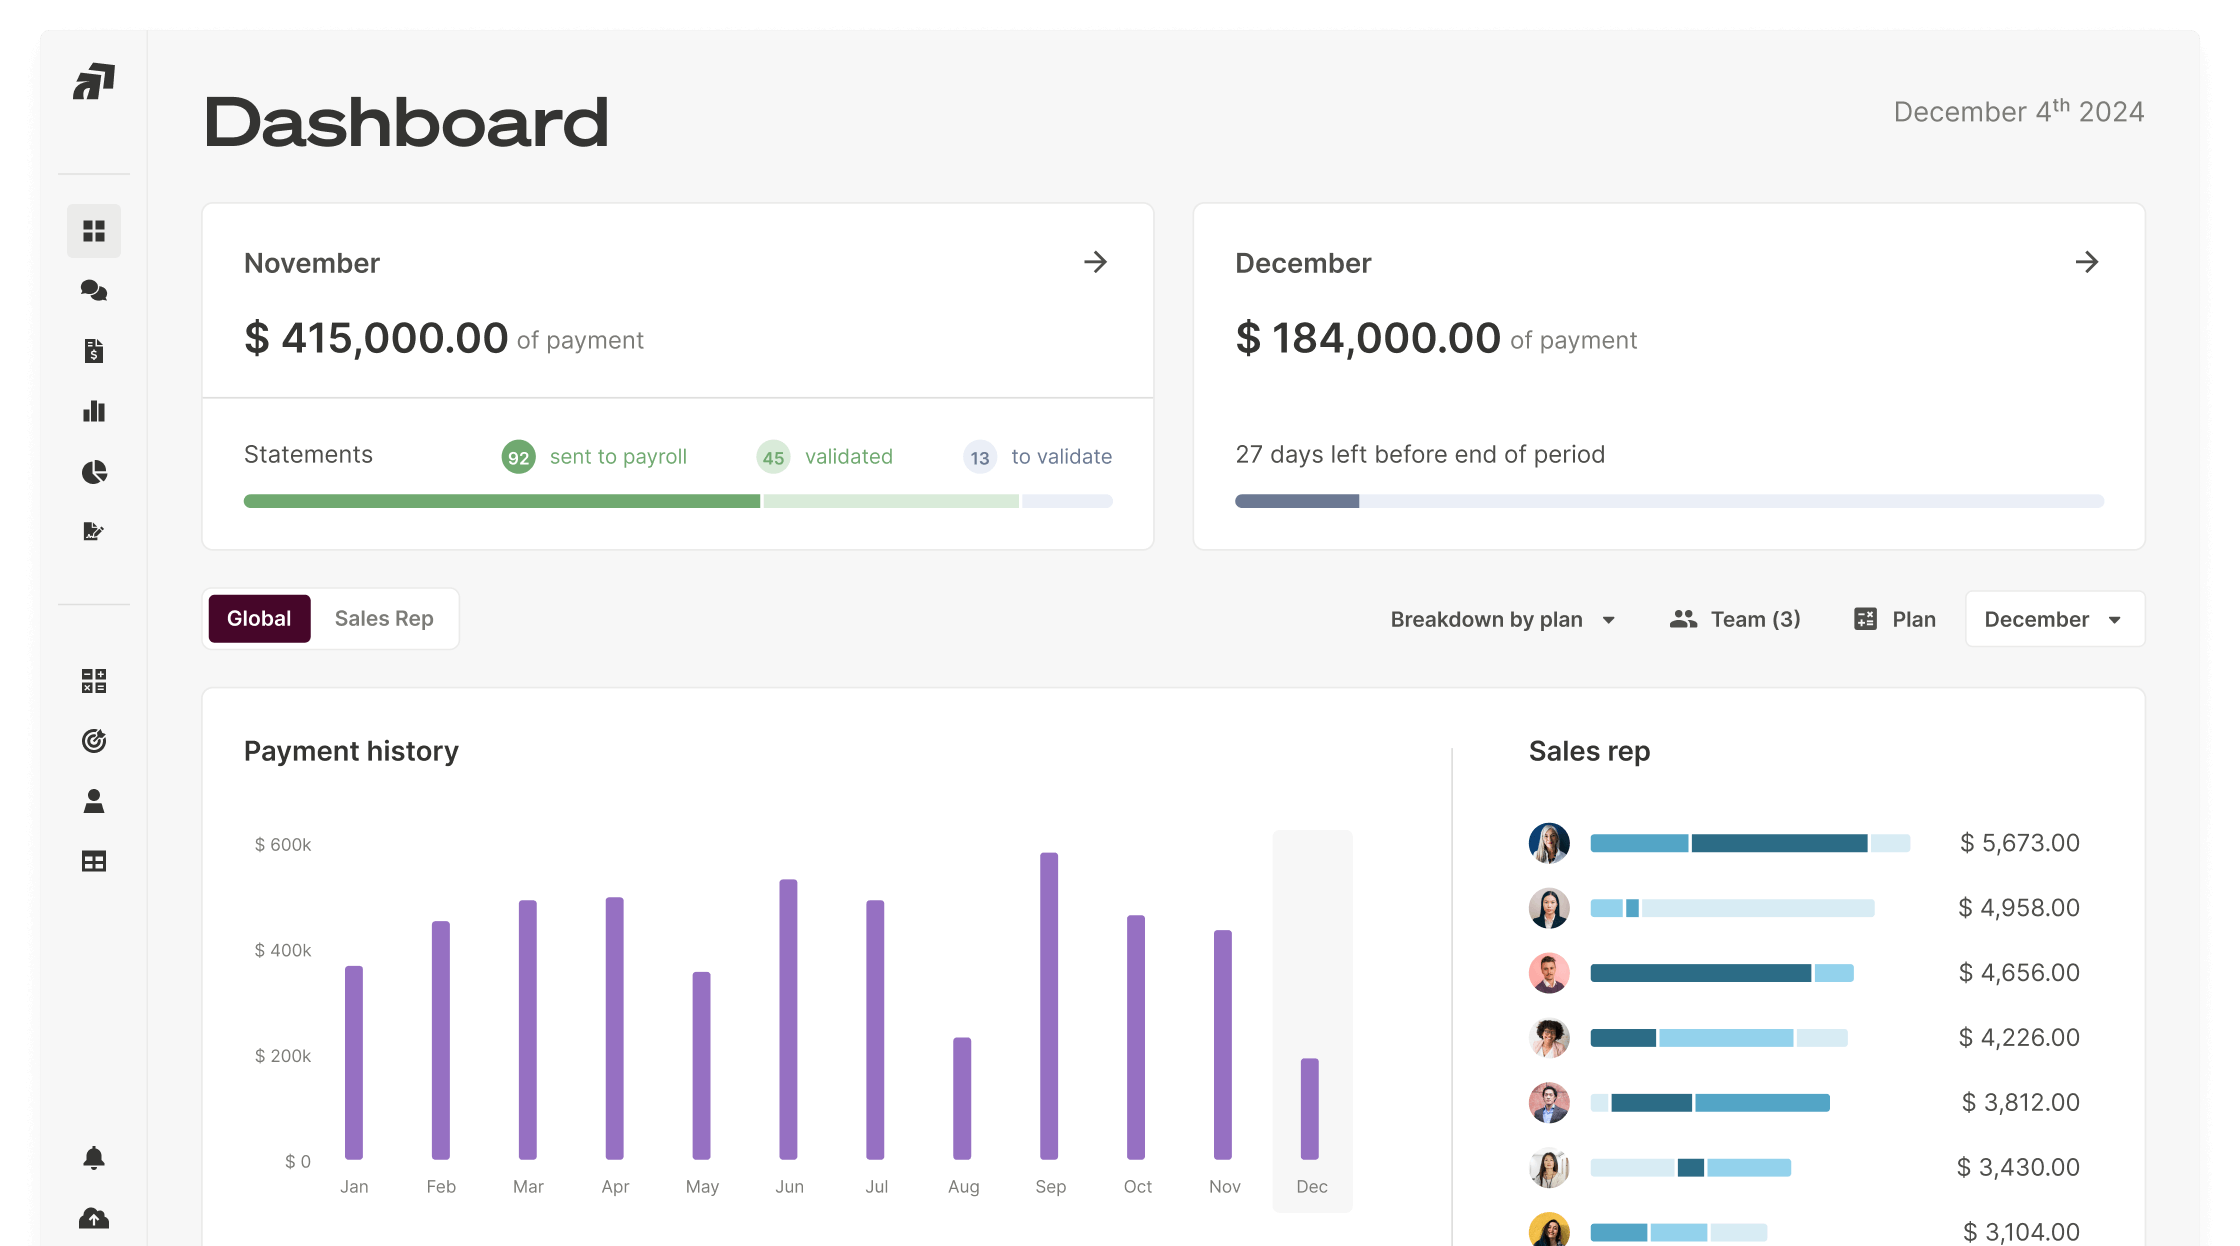Open the target goals sidebar icon

point(94,741)
